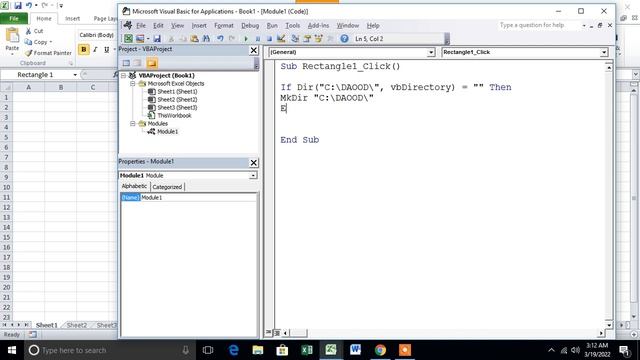
Task: Collapse the Modules folder node
Action: click(x=133, y=123)
